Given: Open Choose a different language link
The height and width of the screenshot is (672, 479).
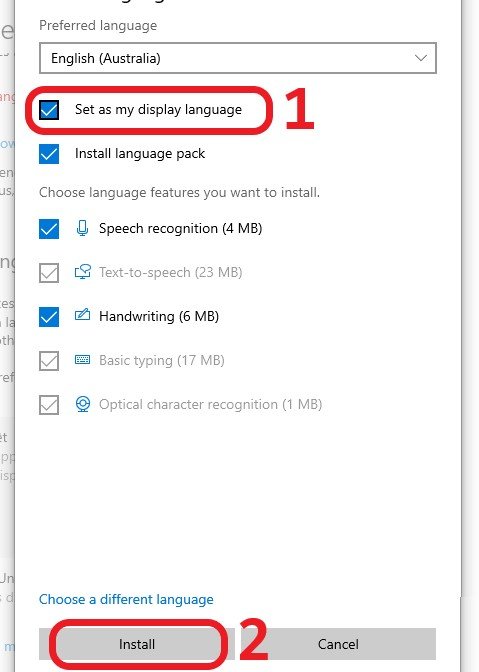Looking at the screenshot, I should pos(126,599).
